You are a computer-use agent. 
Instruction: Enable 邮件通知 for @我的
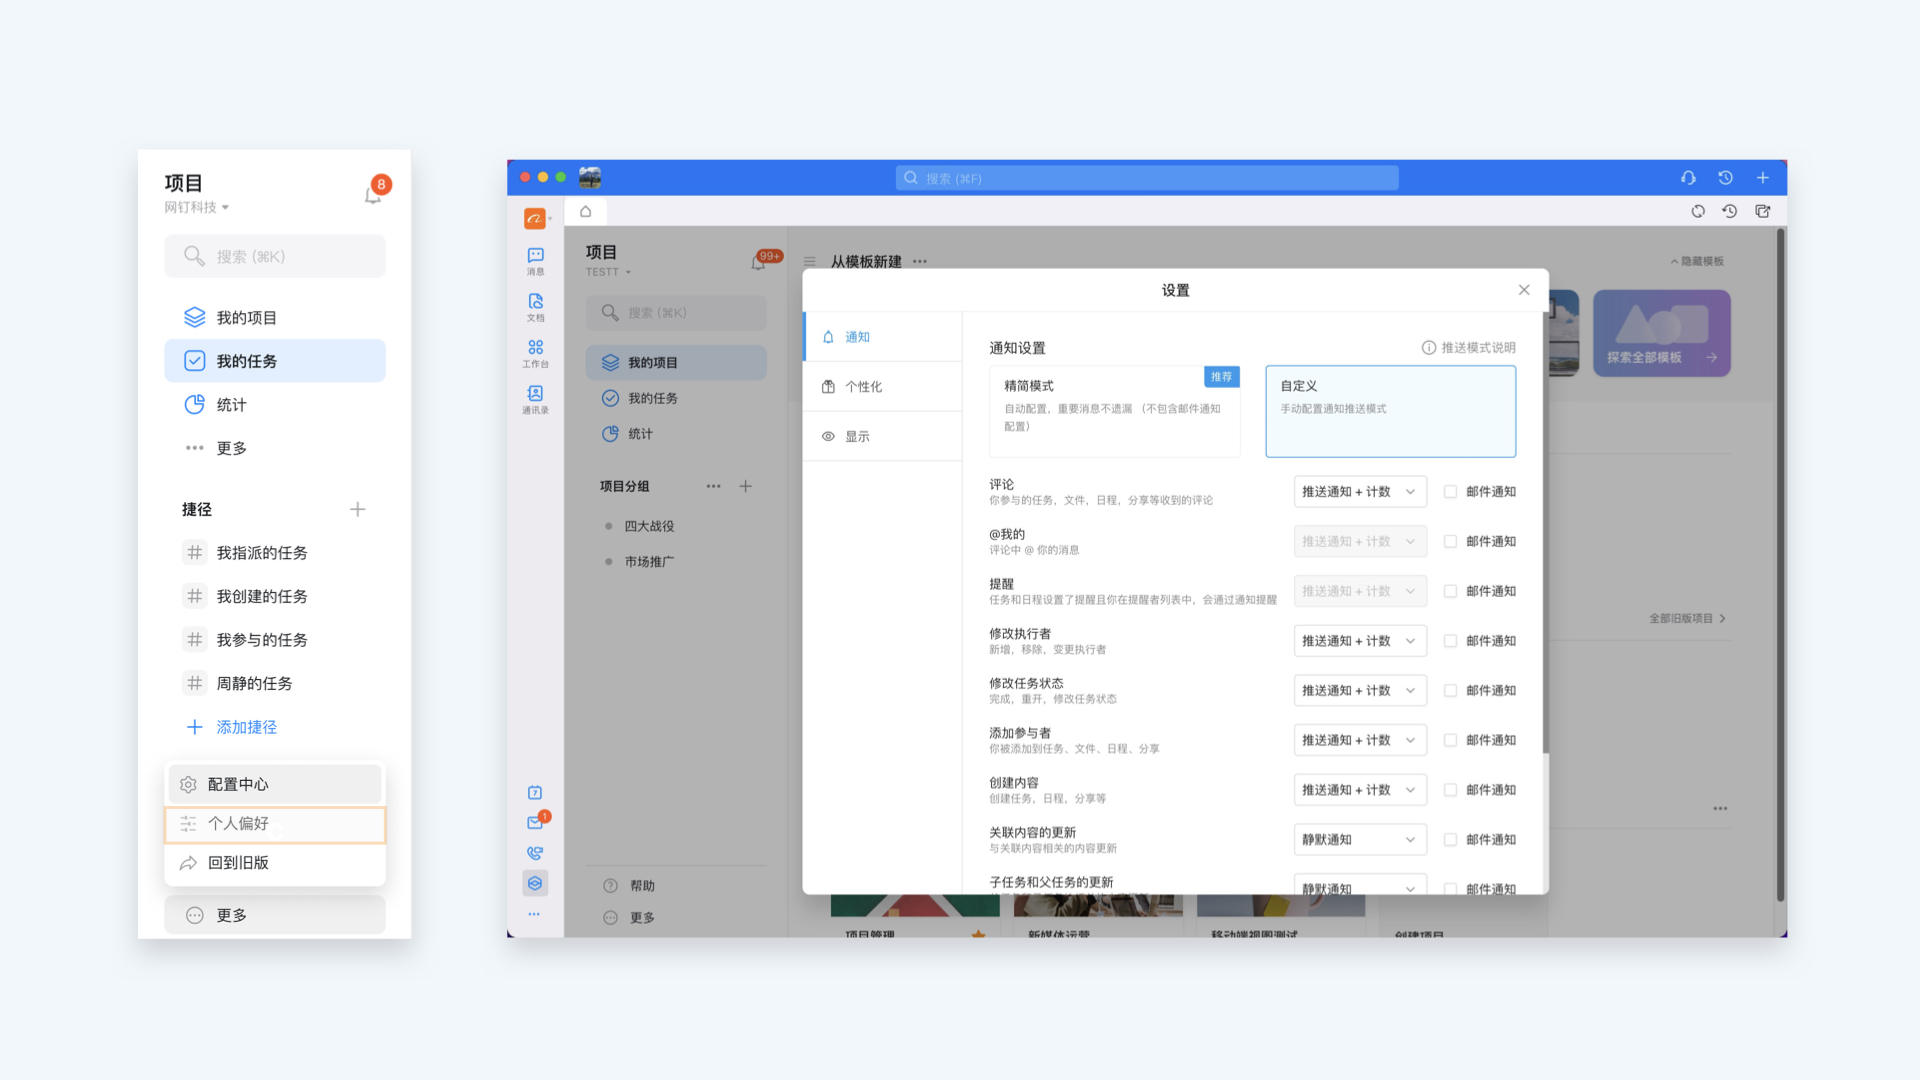1450,542
